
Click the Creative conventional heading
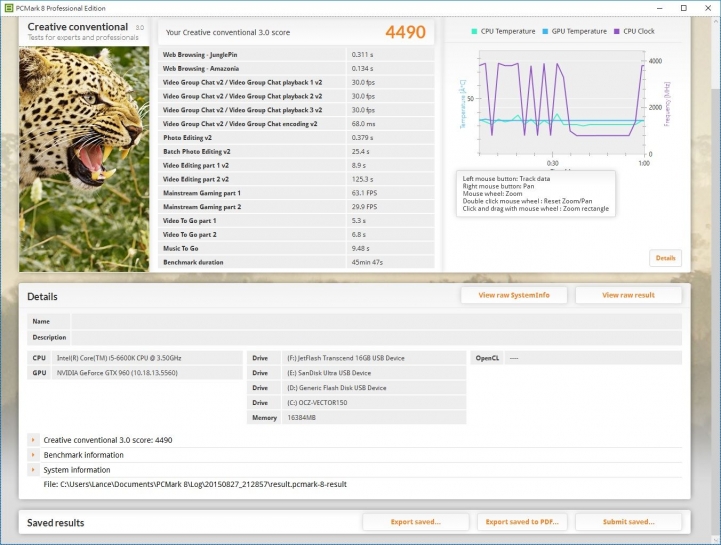[78, 27]
